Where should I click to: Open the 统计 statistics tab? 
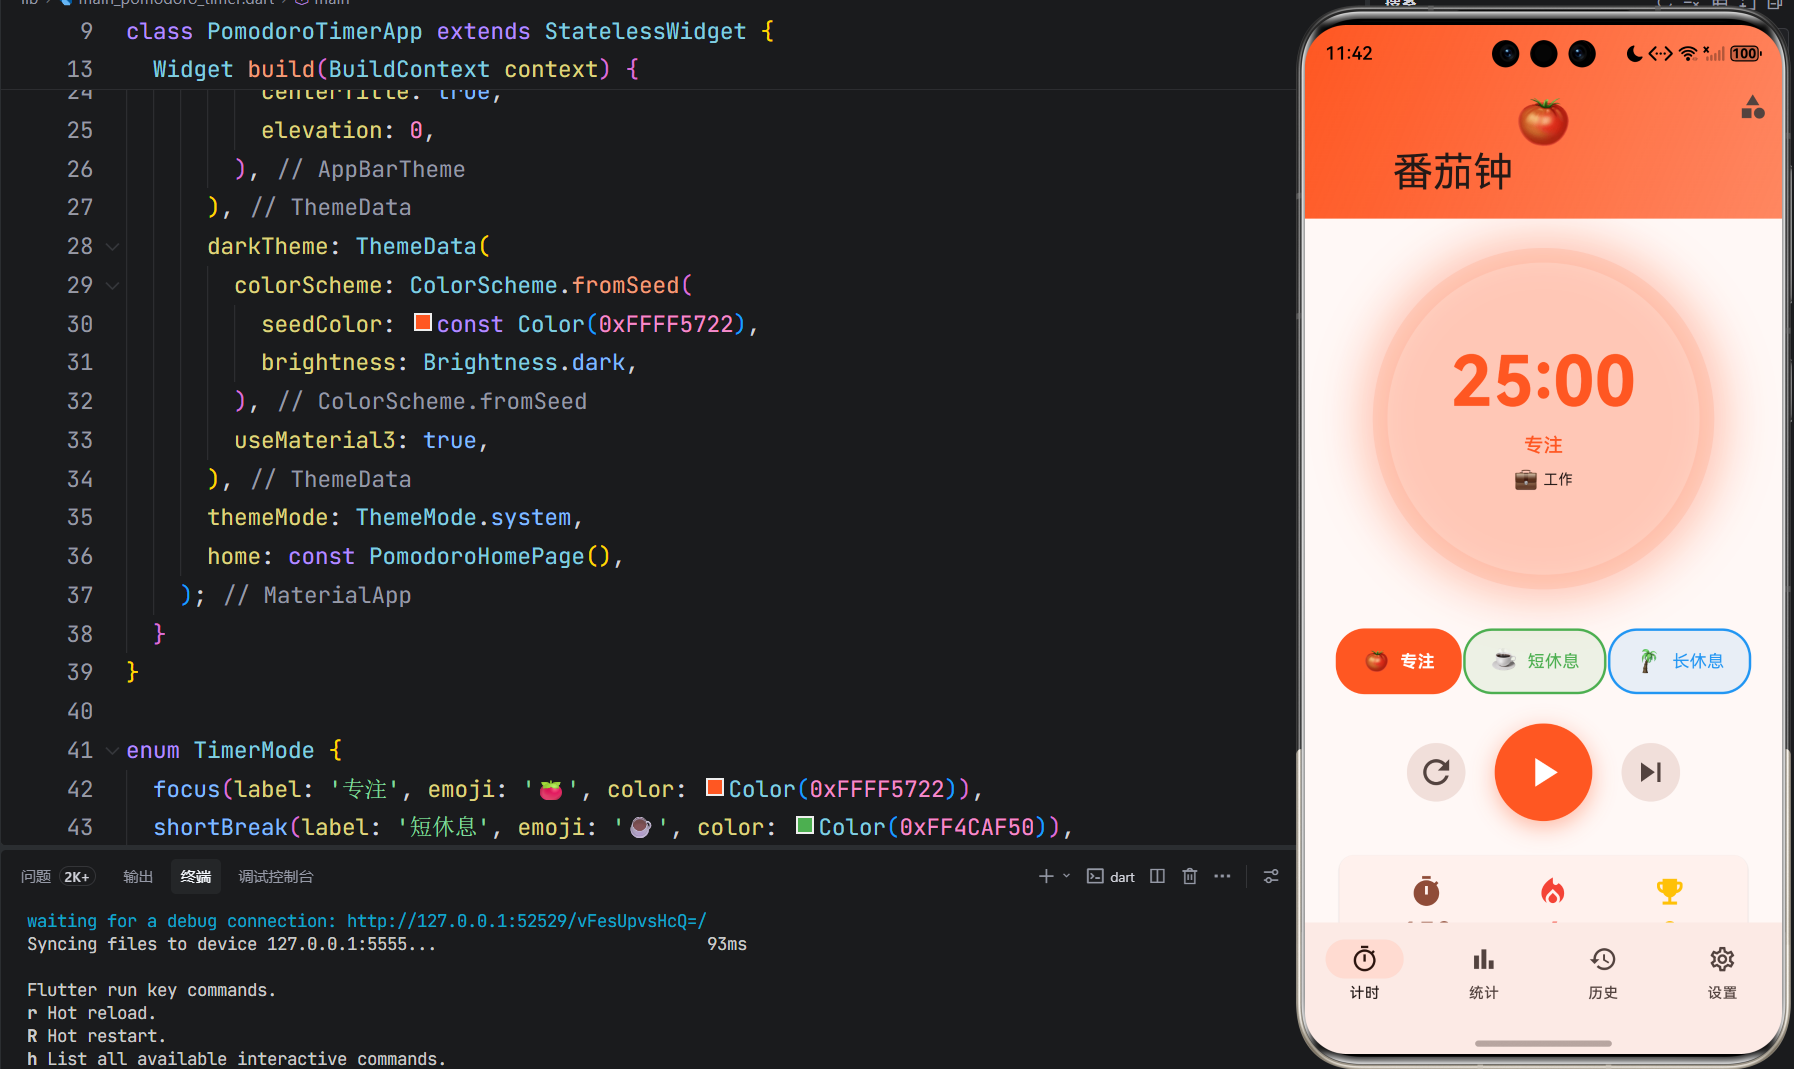(x=1483, y=971)
